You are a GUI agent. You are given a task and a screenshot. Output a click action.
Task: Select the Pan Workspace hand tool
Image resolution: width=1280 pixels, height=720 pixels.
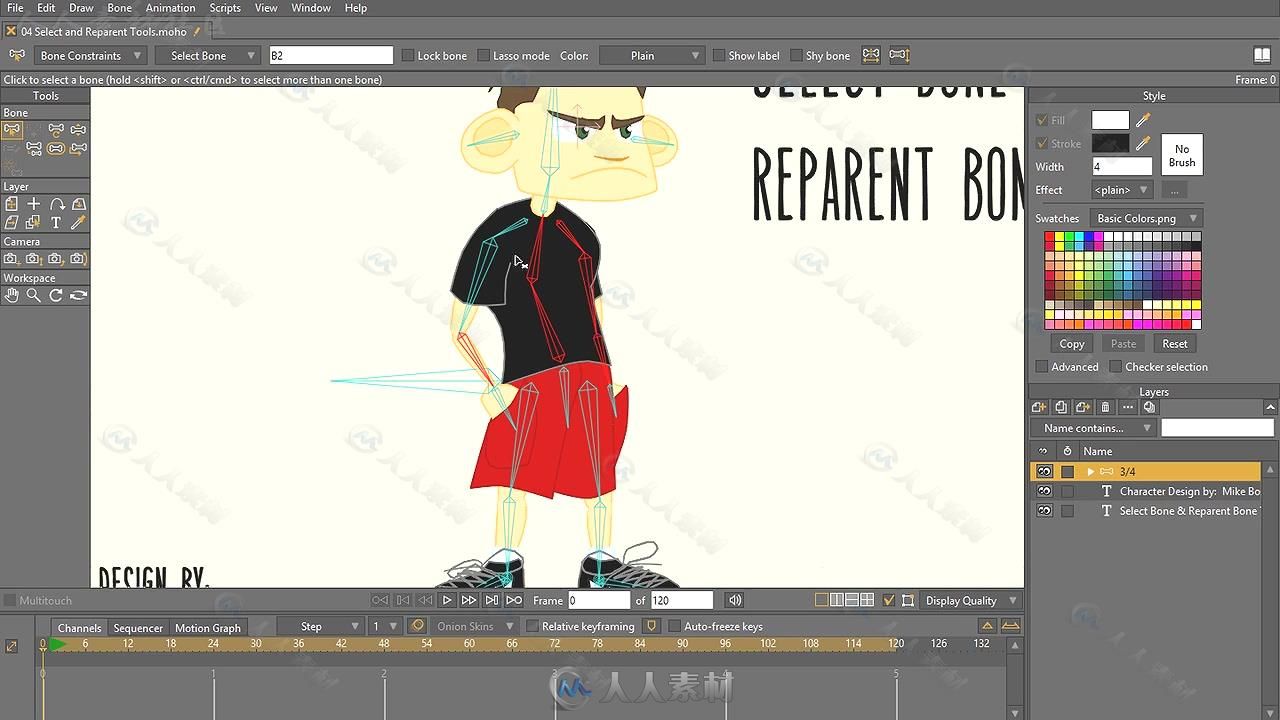pyautogui.click(x=12, y=295)
